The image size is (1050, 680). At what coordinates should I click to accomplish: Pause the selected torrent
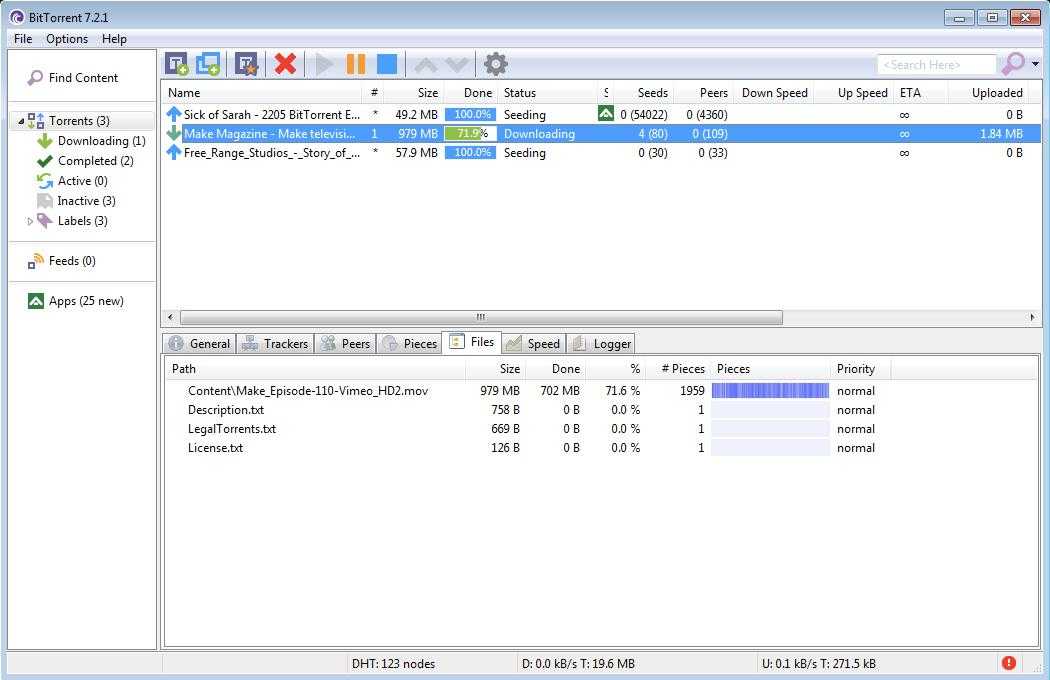click(356, 64)
